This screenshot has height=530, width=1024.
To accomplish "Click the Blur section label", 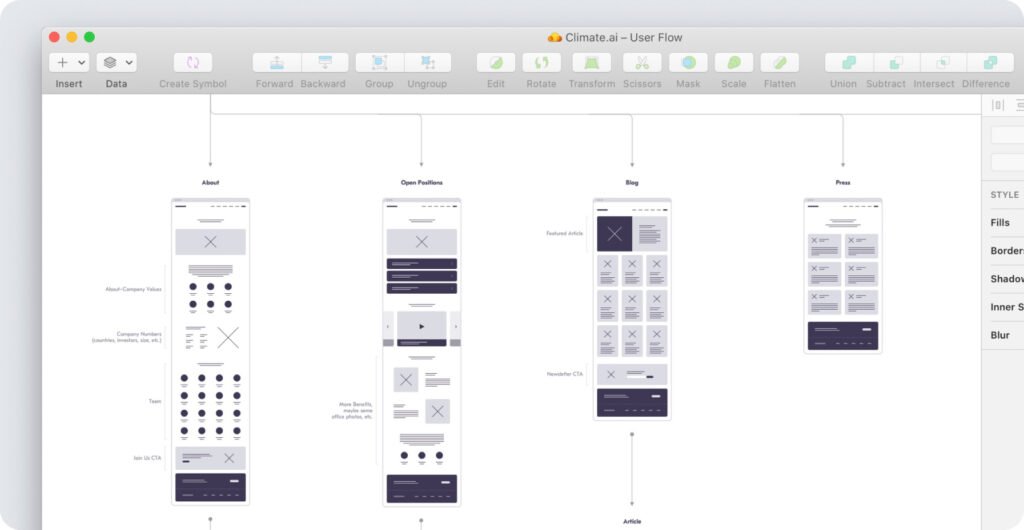I will [1000, 335].
